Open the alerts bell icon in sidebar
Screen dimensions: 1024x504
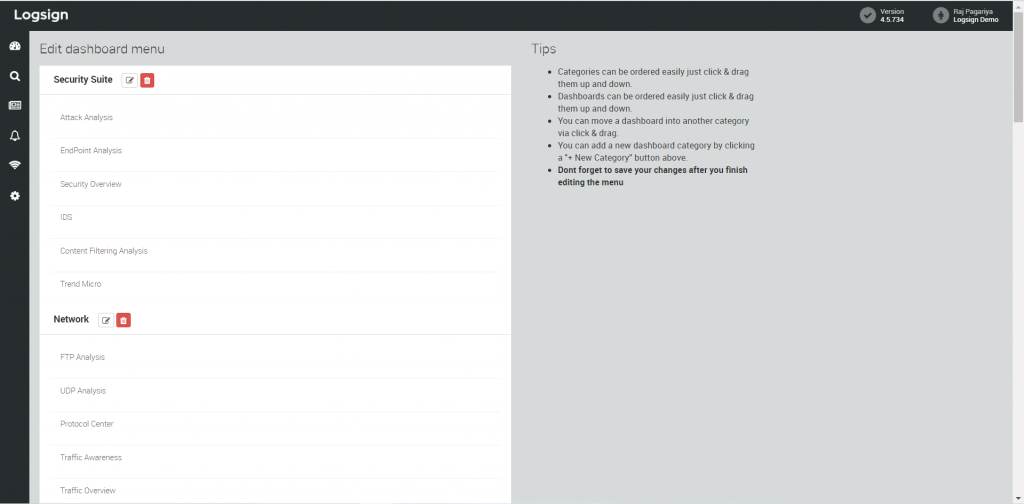14,135
